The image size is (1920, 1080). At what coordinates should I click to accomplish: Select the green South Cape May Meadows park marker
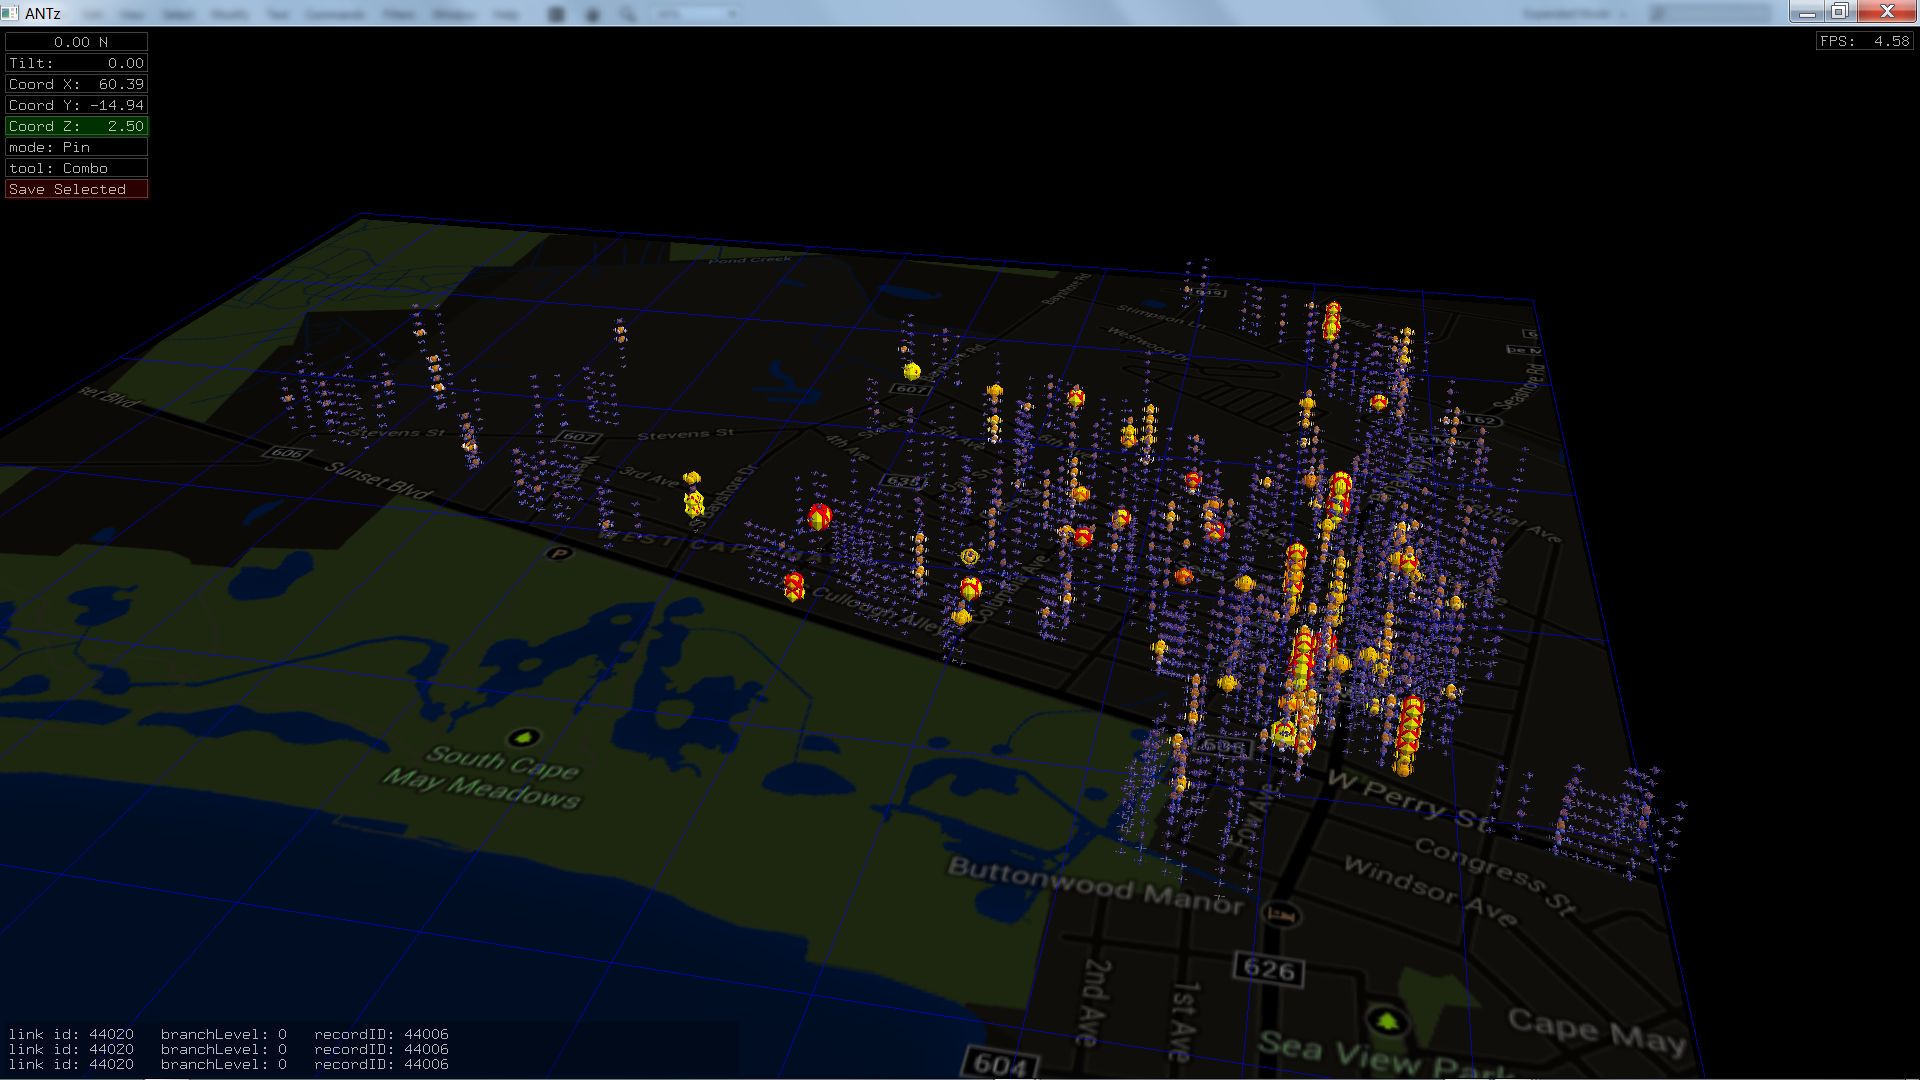click(x=523, y=738)
